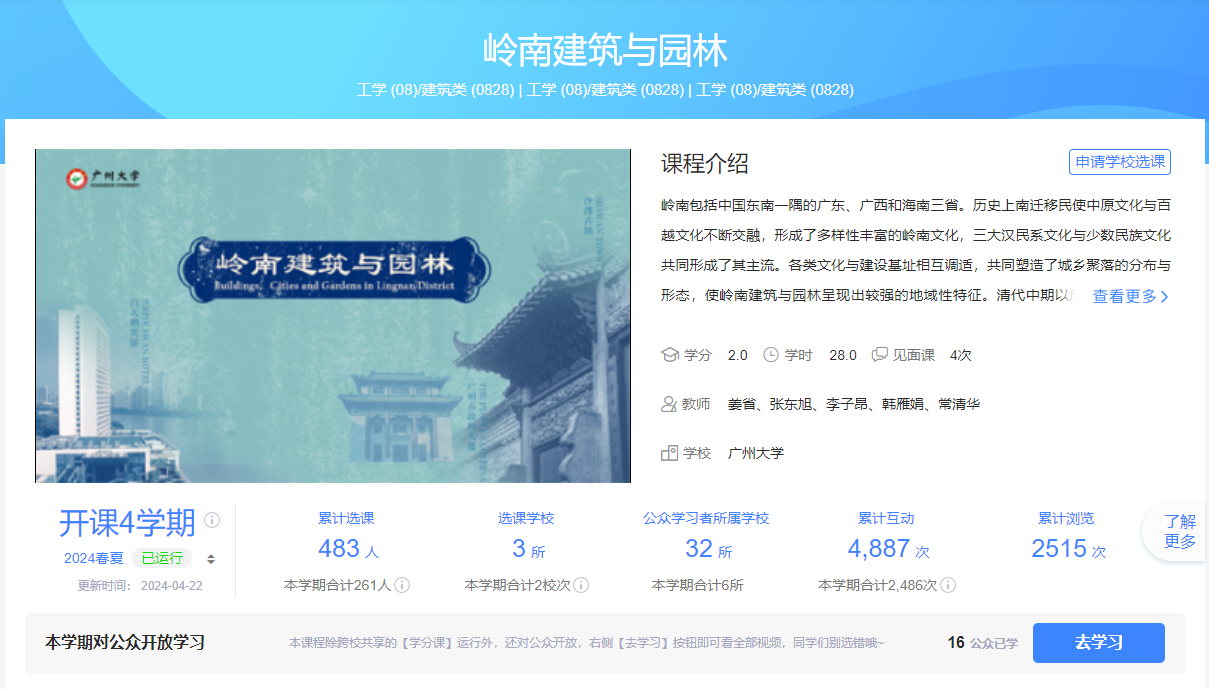Viewport: 1209px width, 689px height.
Task: Click the chat bubble icon beside 见面课
Action: [880, 355]
